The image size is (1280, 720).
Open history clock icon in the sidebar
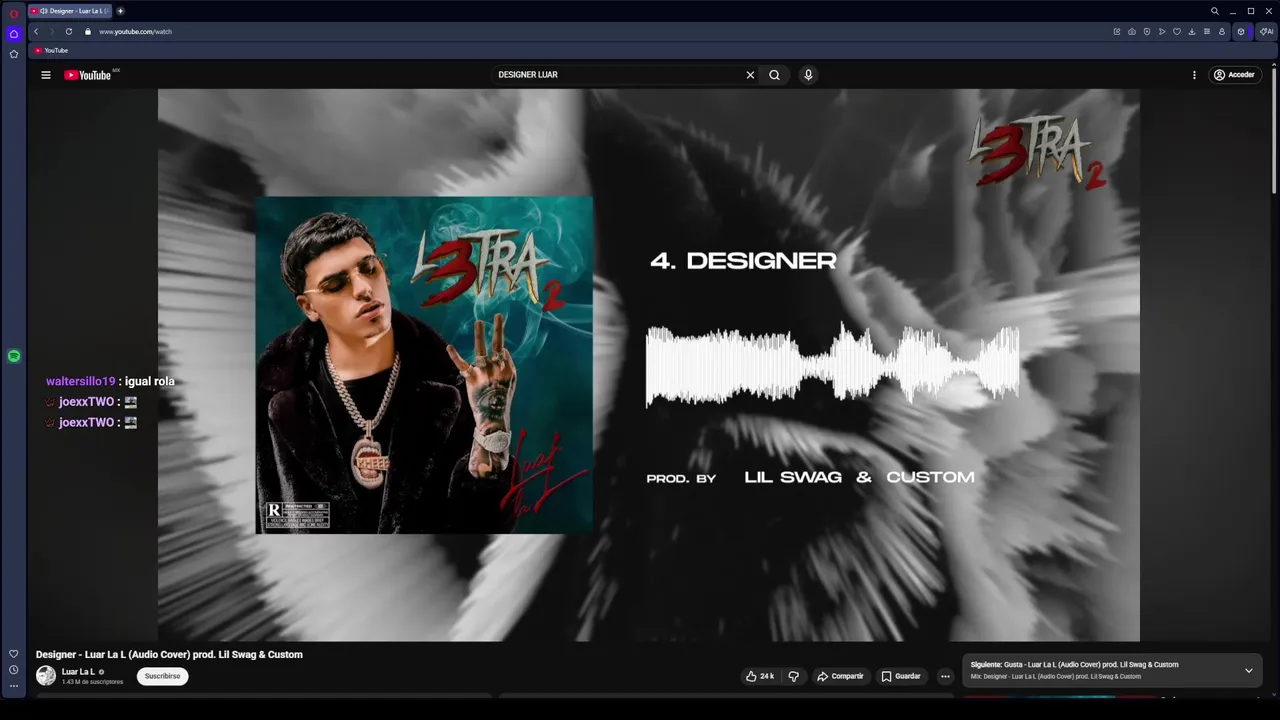coord(13,670)
